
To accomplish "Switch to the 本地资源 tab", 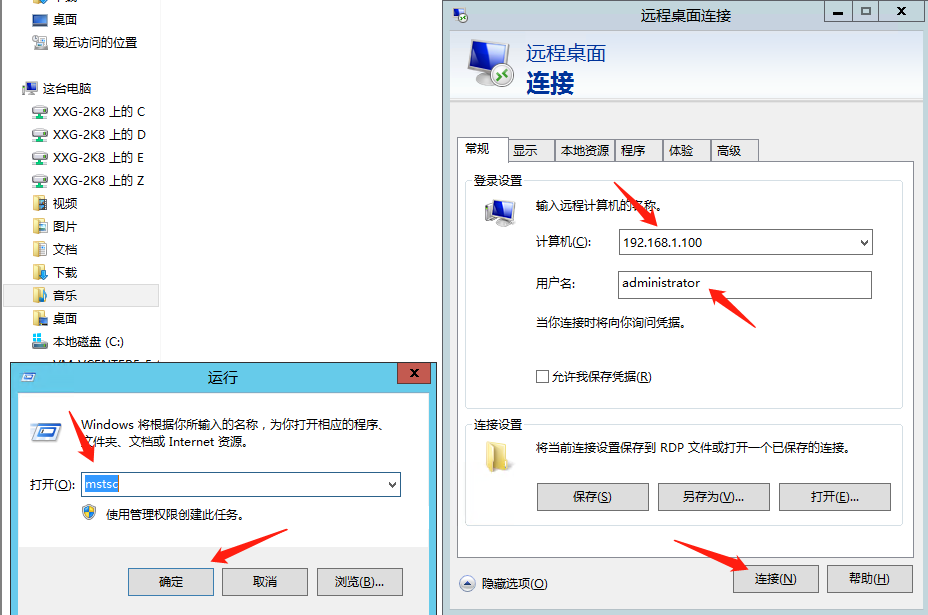I will pos(585,151).
